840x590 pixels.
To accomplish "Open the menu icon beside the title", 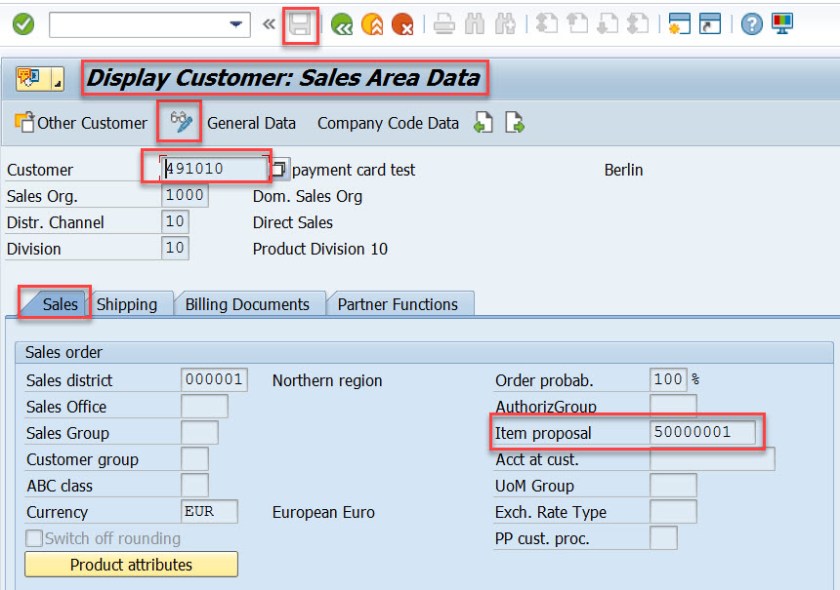I will (x=40, y=79).
